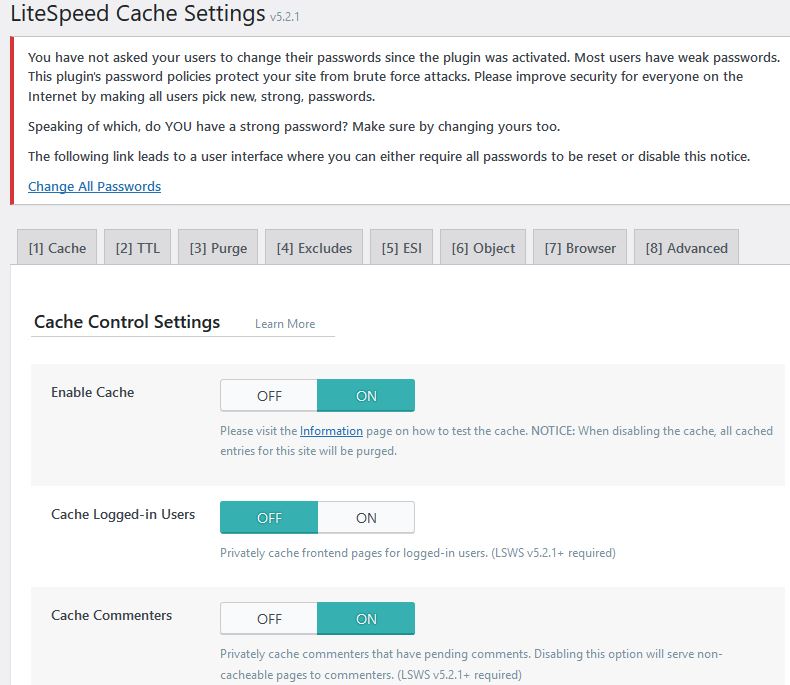This screenshot has height=685, width=790.
Task: Open the [3] Purge tab
Action: pos(218,247)
